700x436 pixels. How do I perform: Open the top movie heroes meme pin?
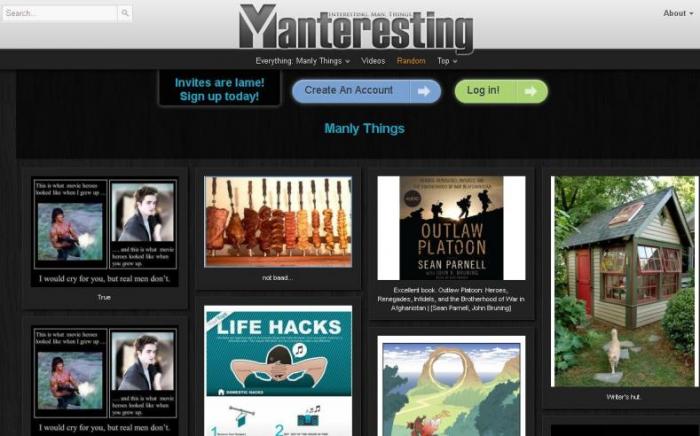(105, 232)
